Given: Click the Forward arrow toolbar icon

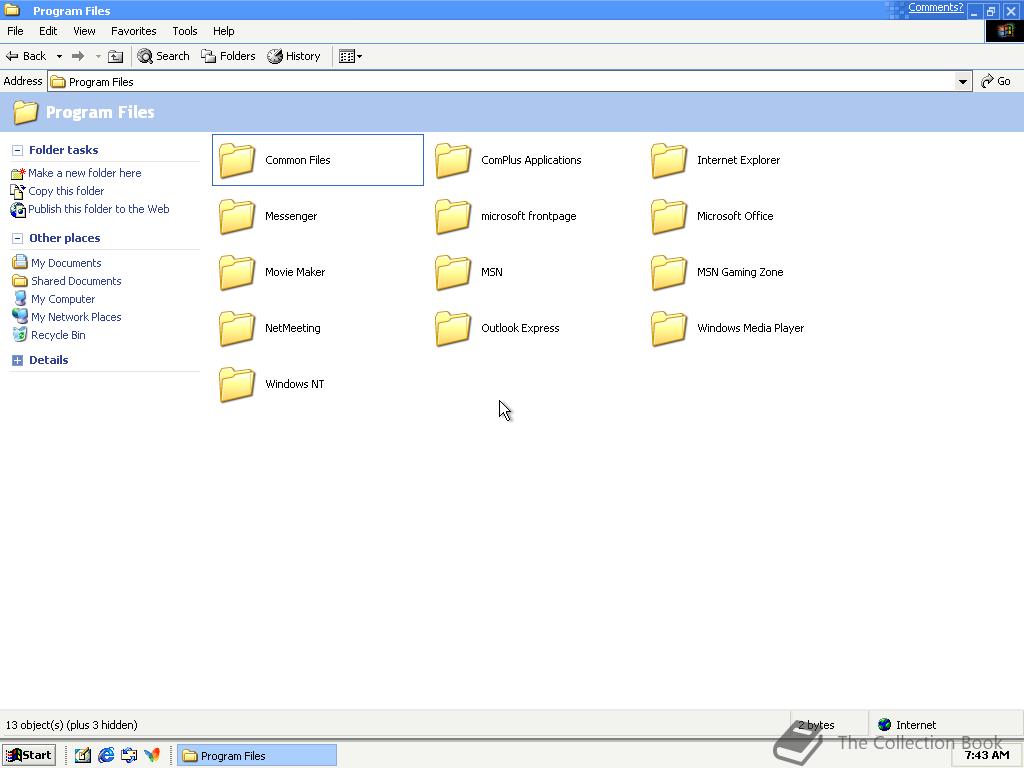Looking at the screenshot, I should pos(78,56).
